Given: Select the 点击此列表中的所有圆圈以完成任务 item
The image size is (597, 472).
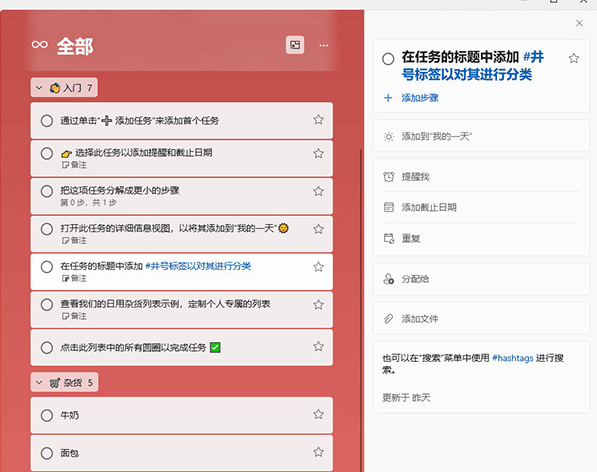Looking at the screenshot, I should (182, 347).
